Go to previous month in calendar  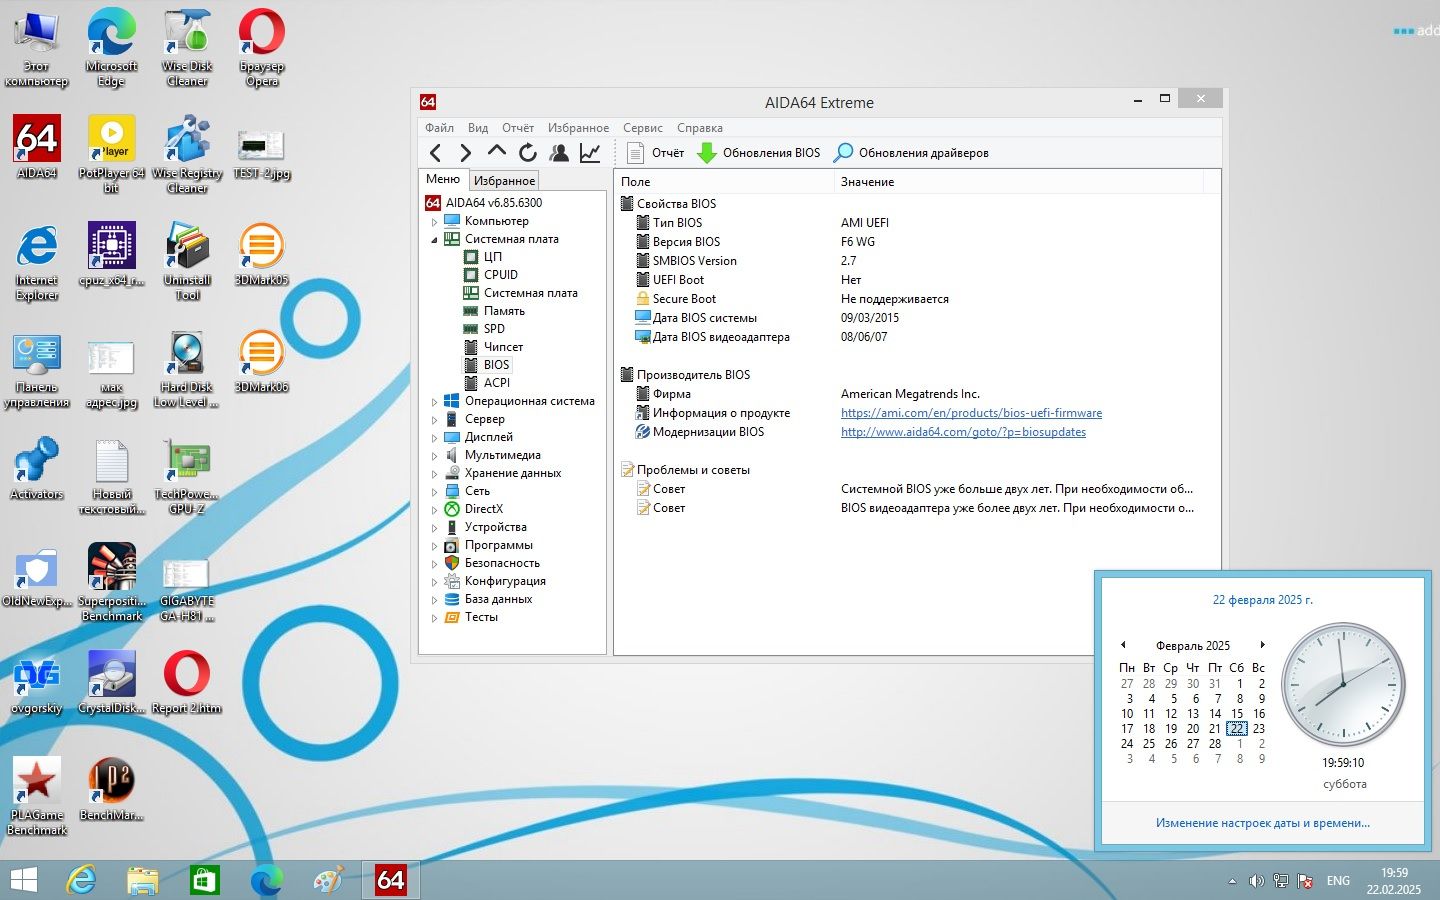pyautogui.click(x=1123, y=645)
